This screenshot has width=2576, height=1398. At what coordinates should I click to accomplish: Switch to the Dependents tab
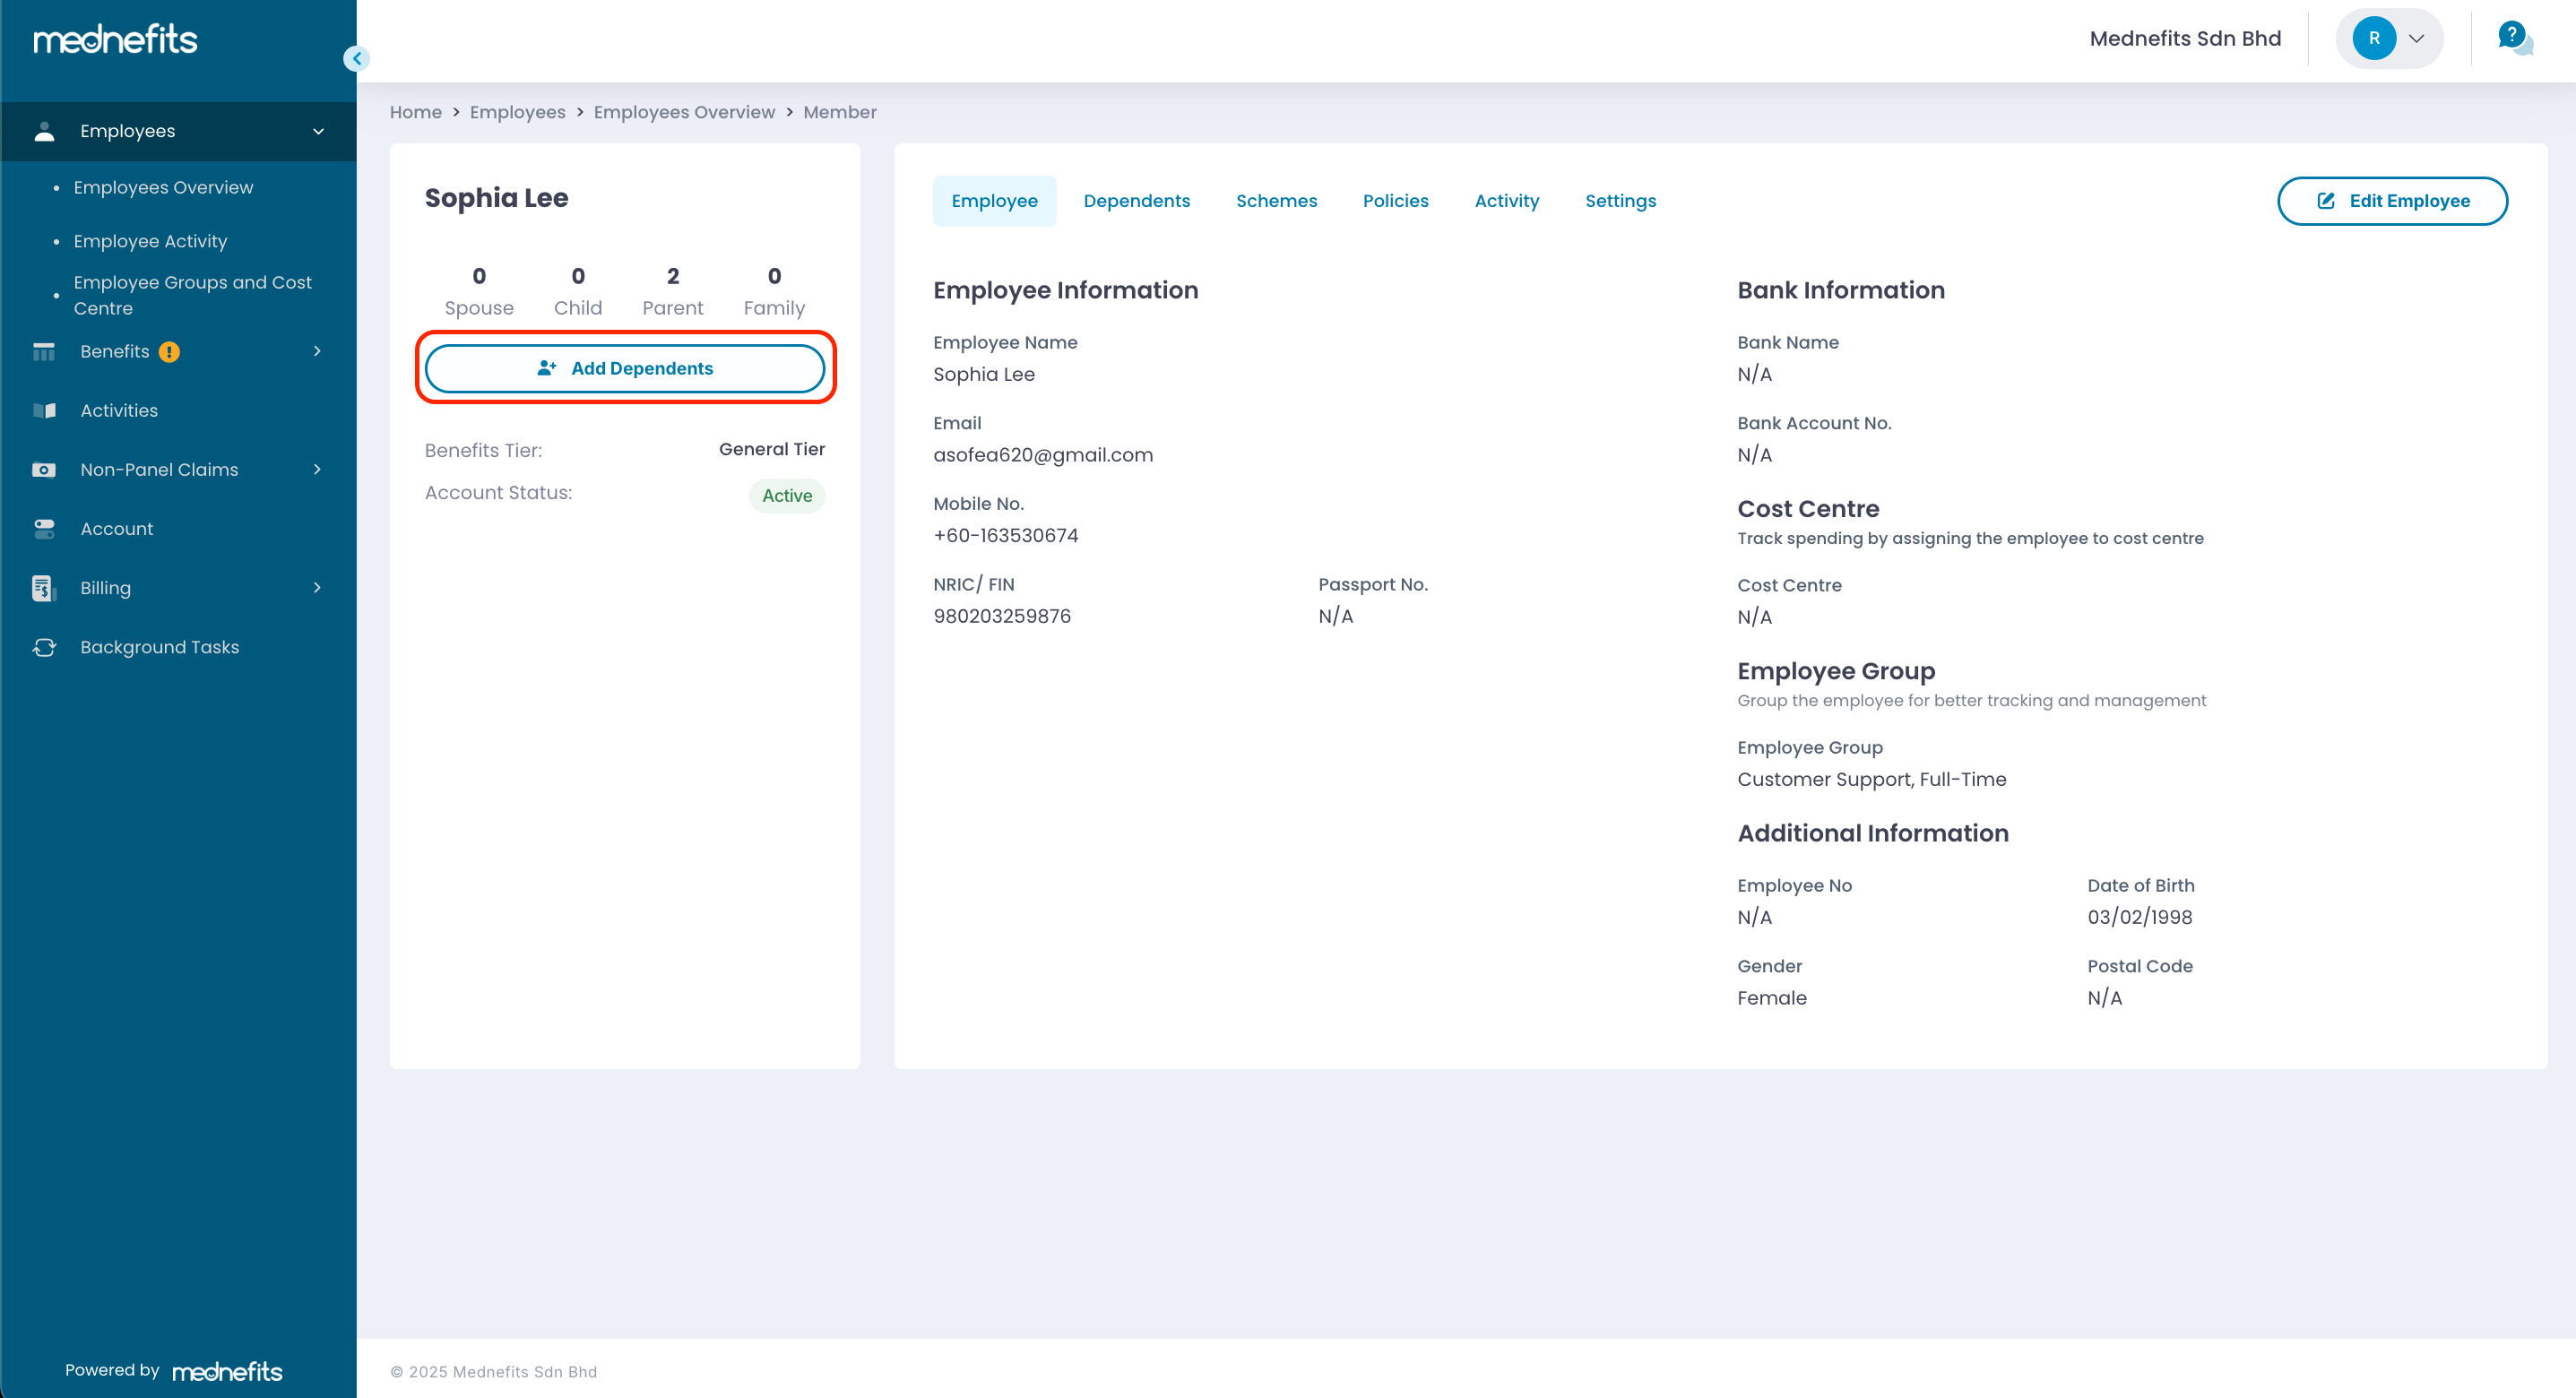[1136, 201]
